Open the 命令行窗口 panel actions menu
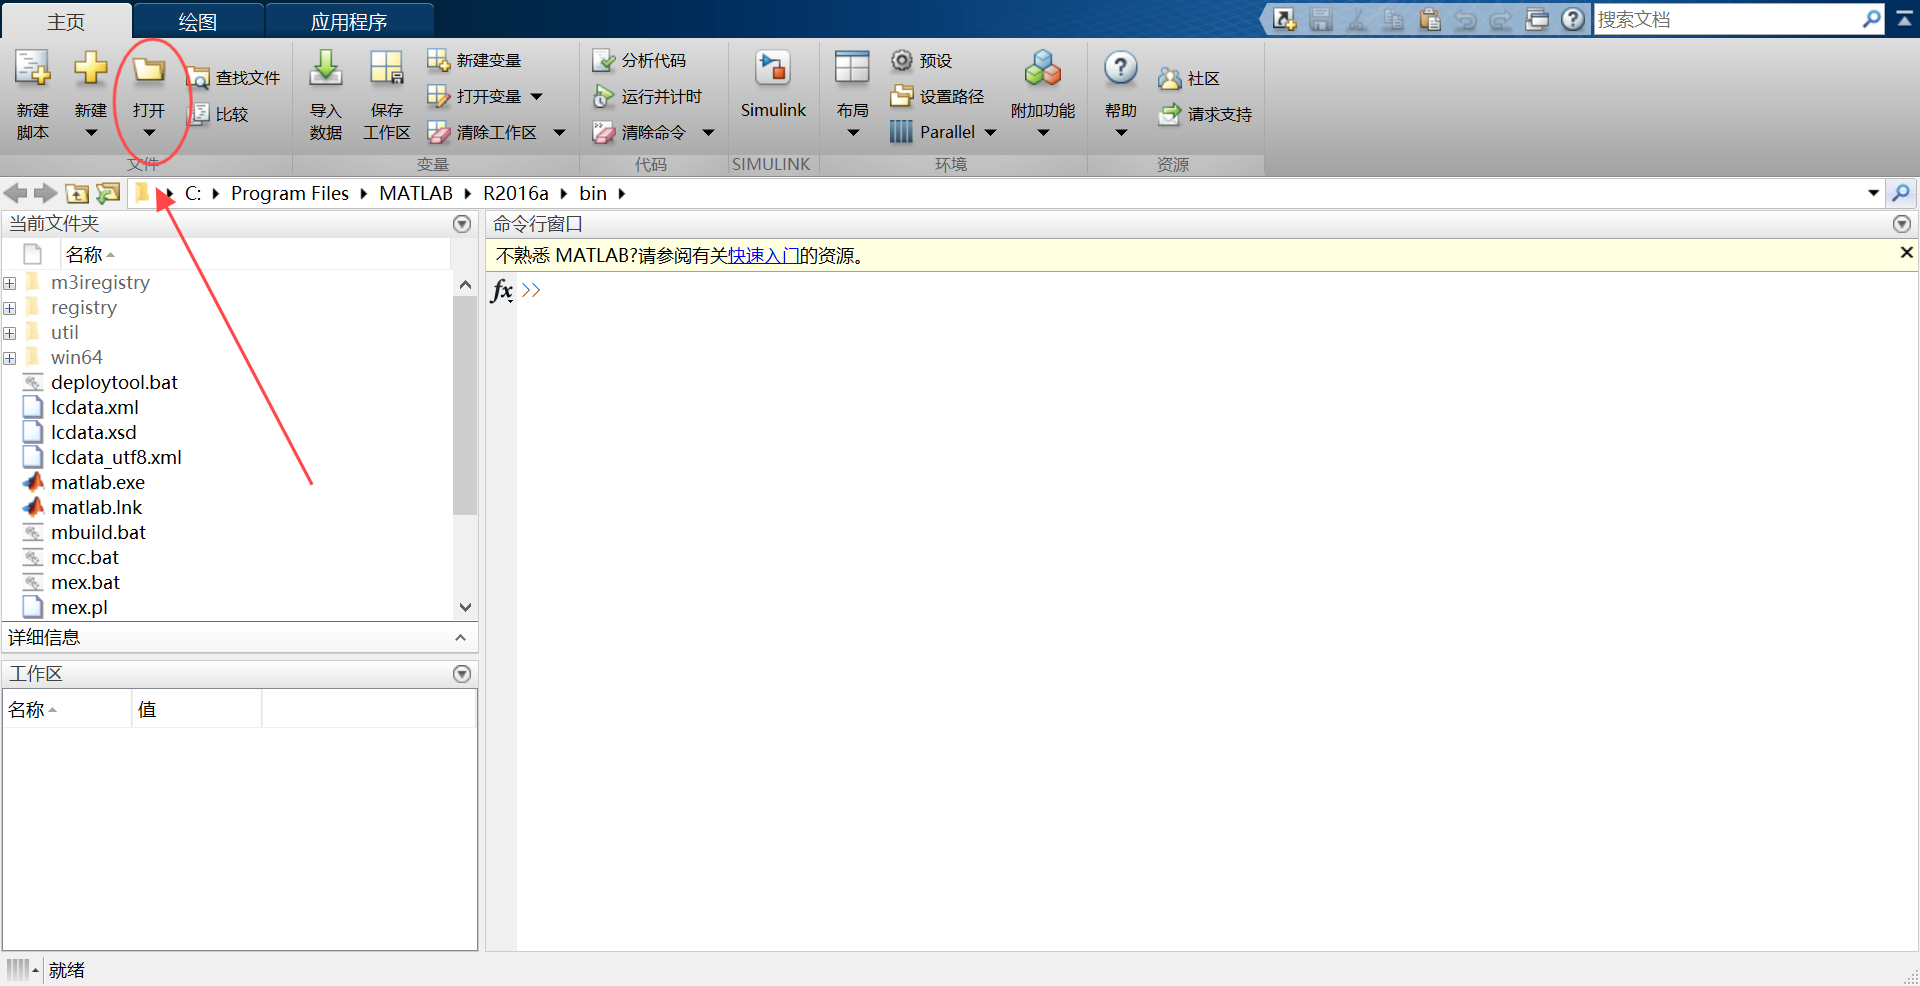1920x986 pixels. [1902, 224]
